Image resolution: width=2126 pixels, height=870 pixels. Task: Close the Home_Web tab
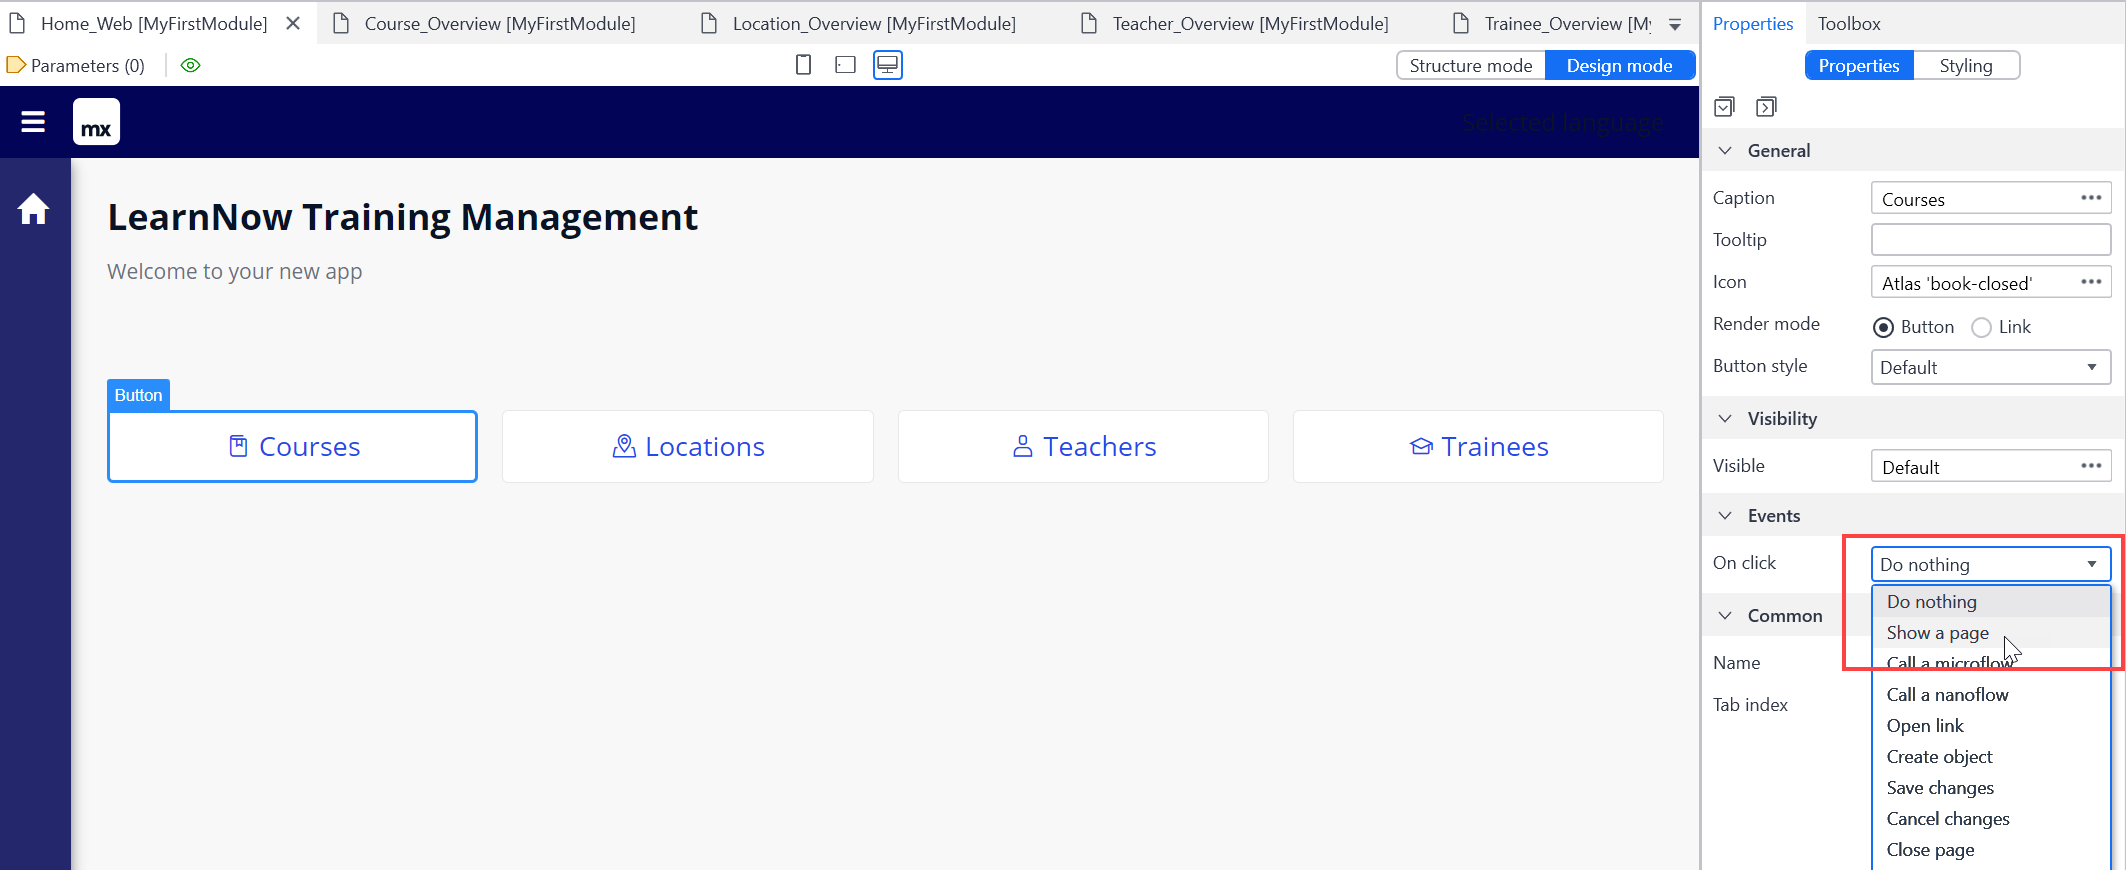tap(293, 23)
